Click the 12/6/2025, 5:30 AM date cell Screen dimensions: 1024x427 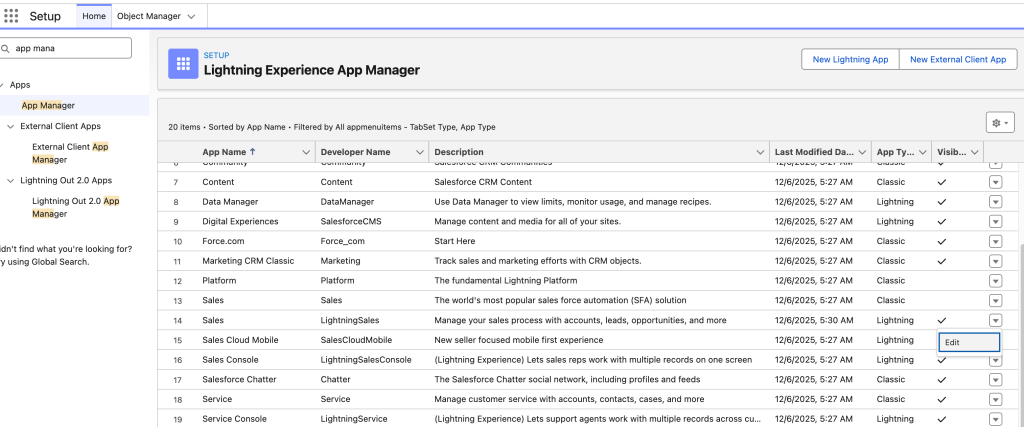[x=814, y=320]
